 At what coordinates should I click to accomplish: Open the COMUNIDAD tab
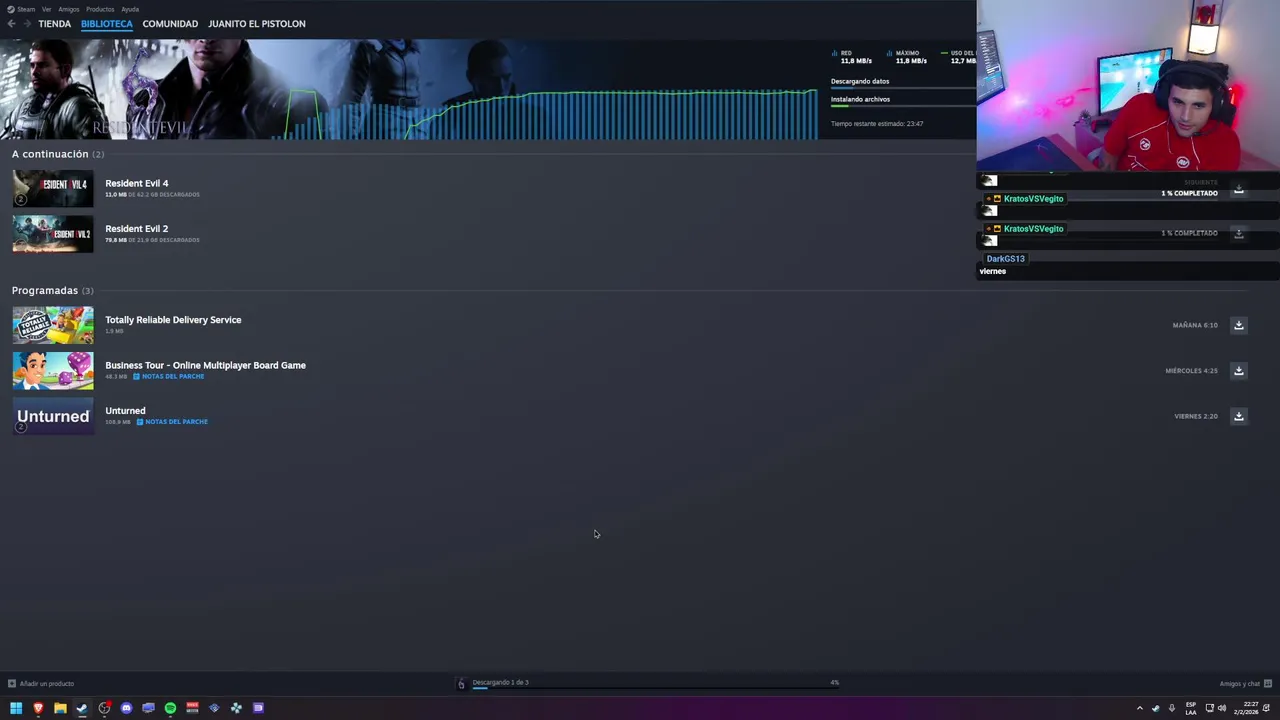[170, 24]
